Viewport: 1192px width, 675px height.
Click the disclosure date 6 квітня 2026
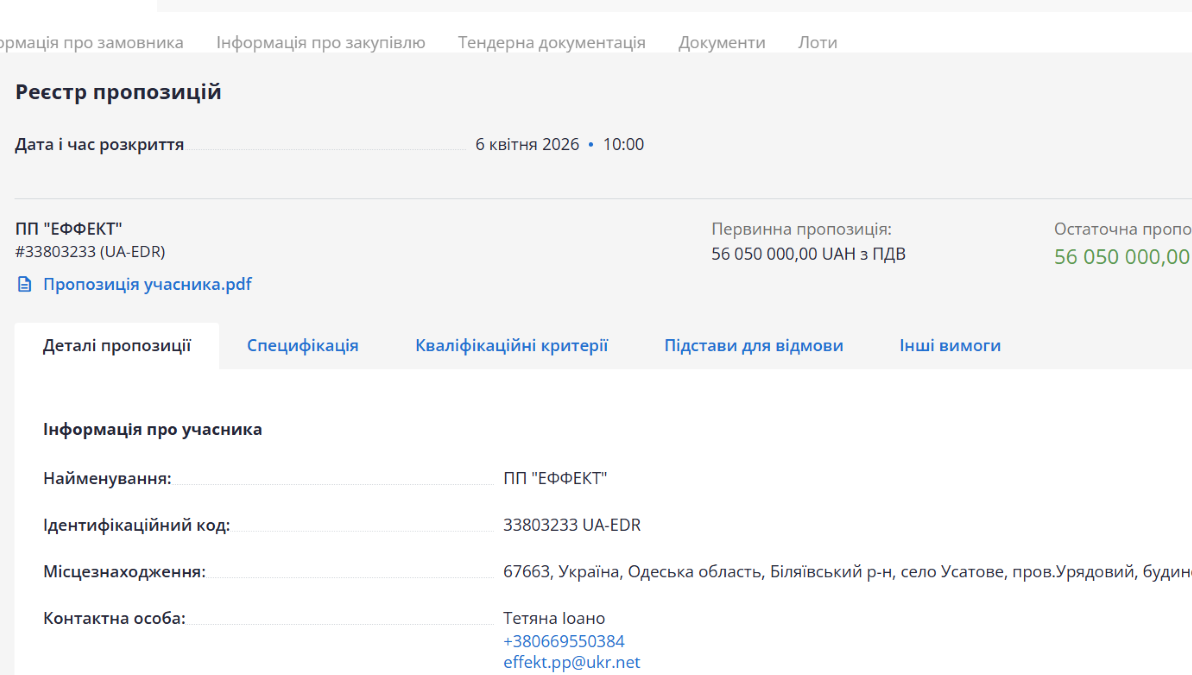click(x=527, y=145)
